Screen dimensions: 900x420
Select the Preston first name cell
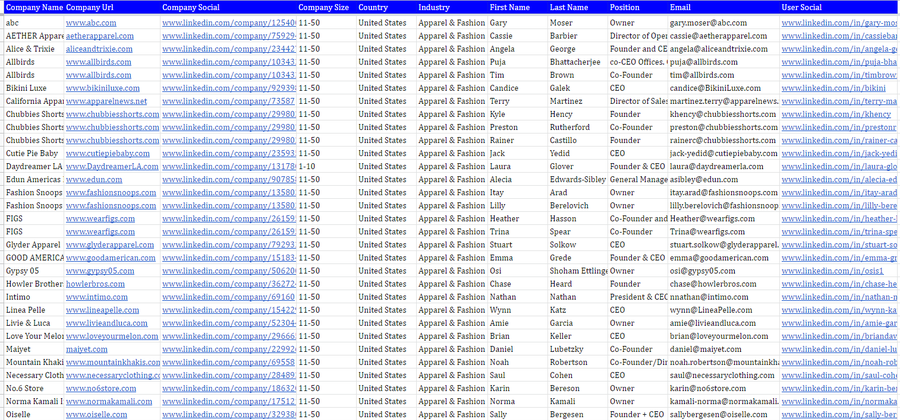click(x=517, y=127)
